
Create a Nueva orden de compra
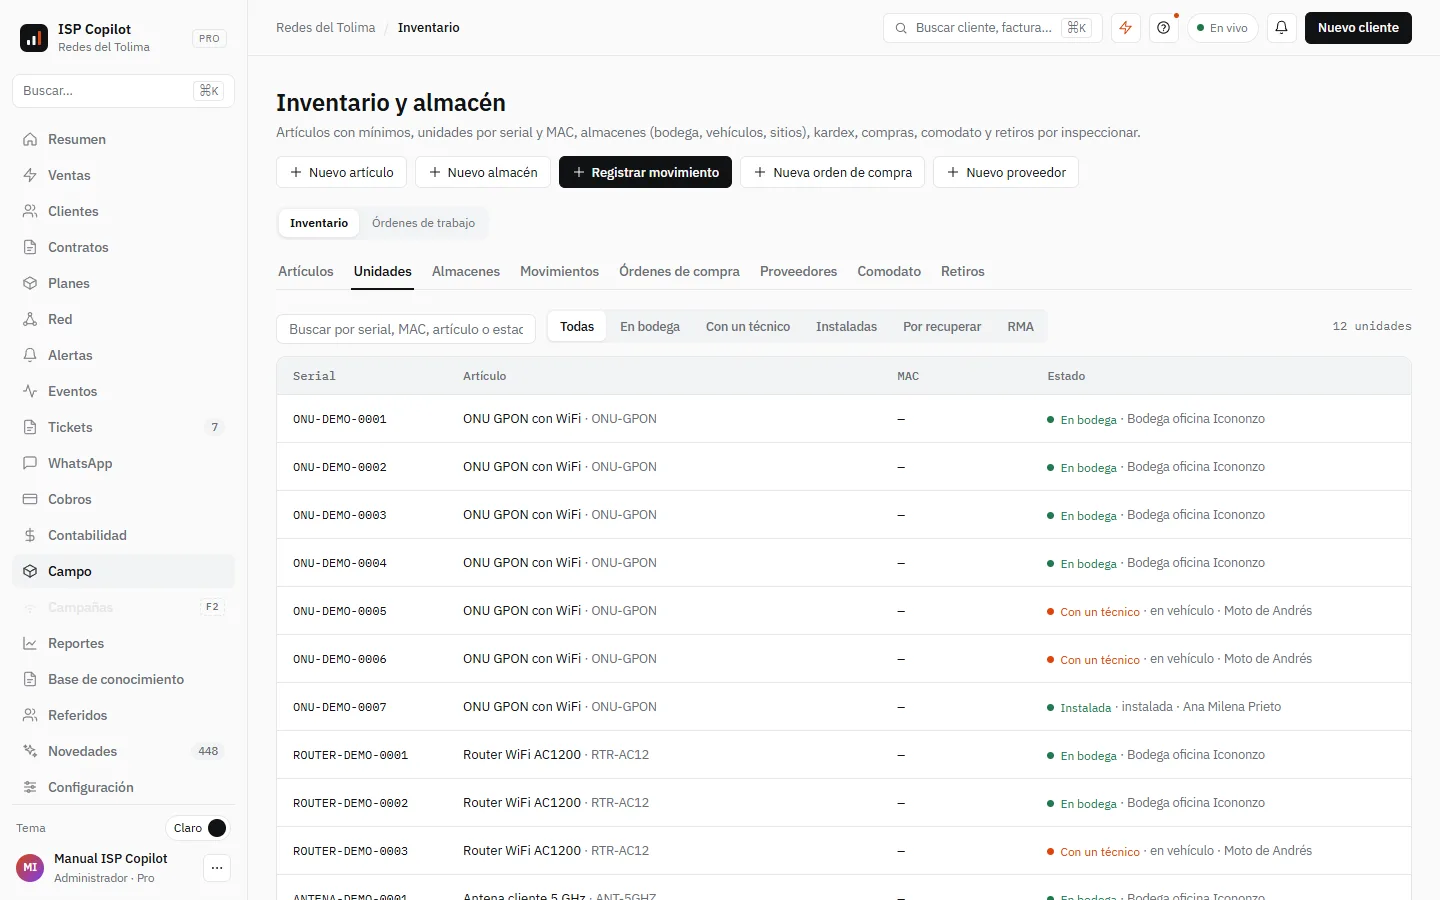click(832, 172)
